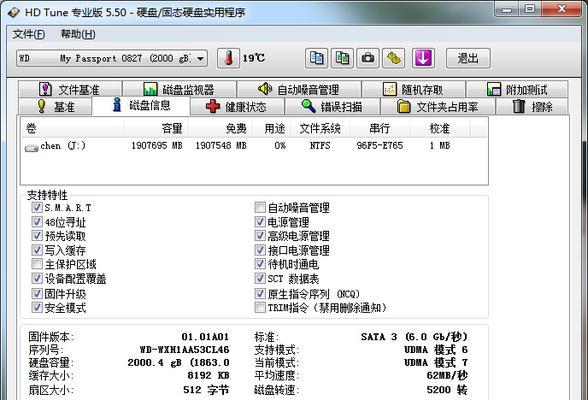Toggle the SCT 数据表 checkbox
Image resolution: width=588 pixels, height=400 pixels.
[260, 278]
